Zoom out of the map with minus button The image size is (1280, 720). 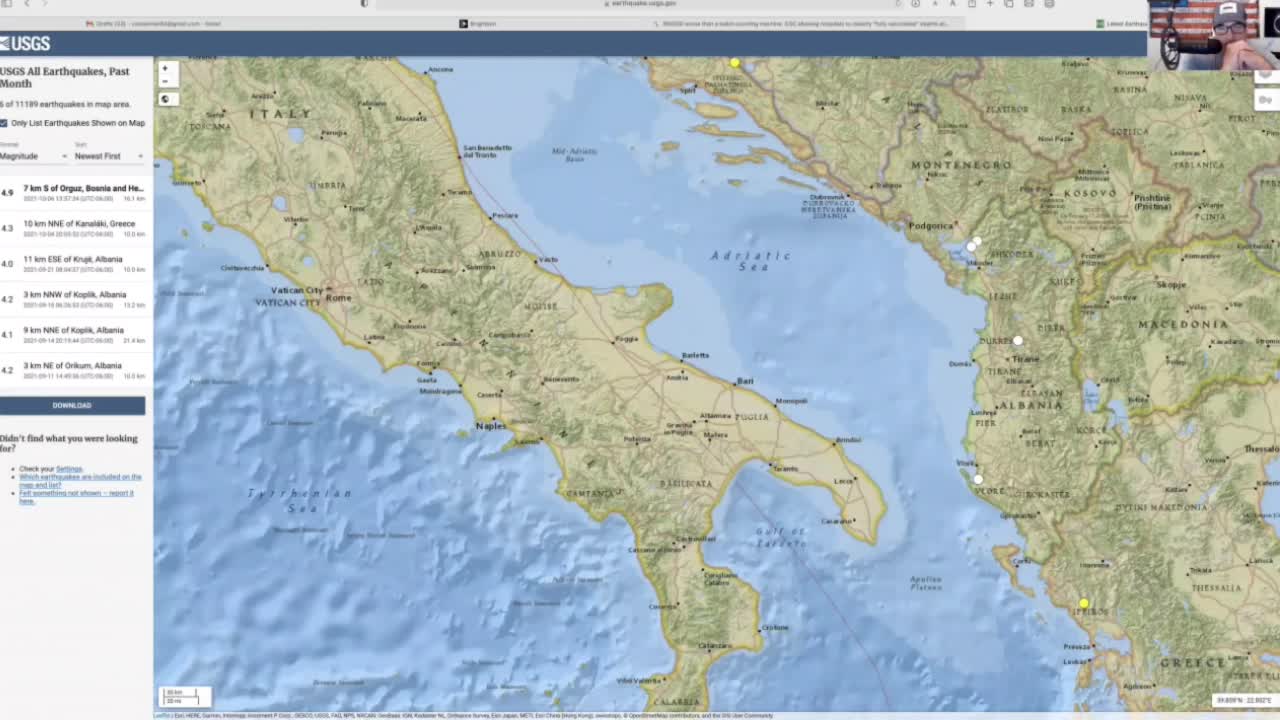click(x=166, y=81)
